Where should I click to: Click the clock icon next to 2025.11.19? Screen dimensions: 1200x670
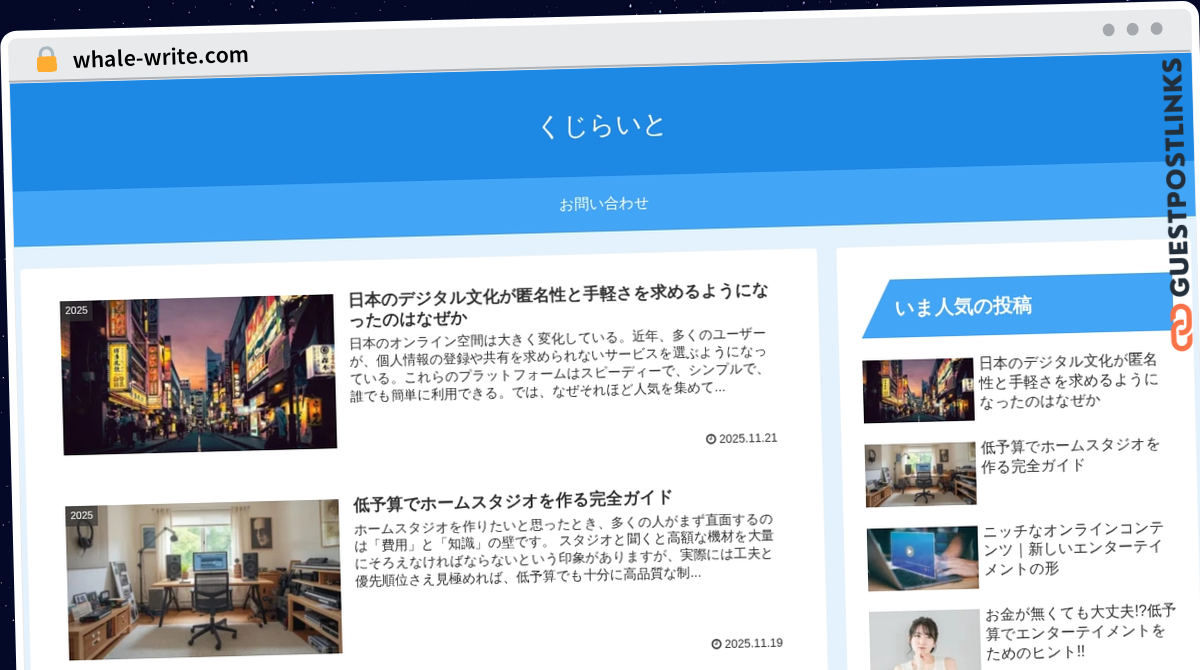coord(716,644)
